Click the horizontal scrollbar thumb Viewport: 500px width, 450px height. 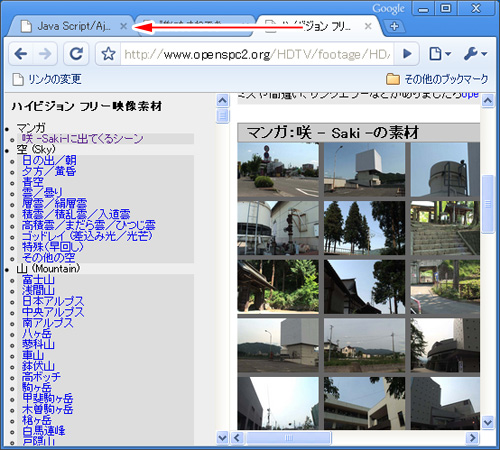289,437
